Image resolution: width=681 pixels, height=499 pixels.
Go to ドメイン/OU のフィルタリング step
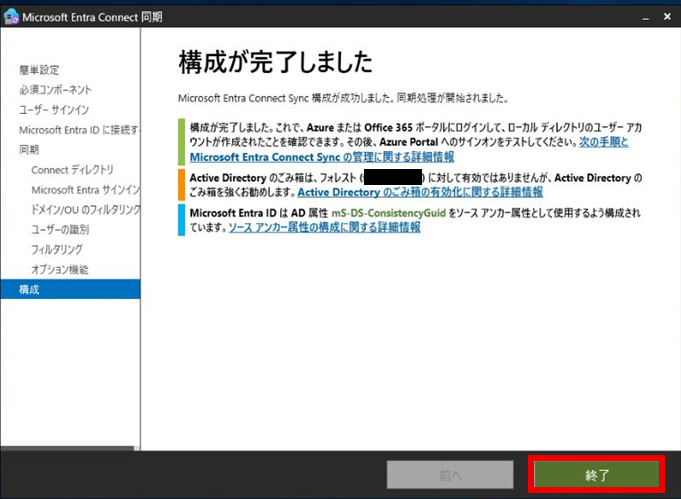[85, 210]
